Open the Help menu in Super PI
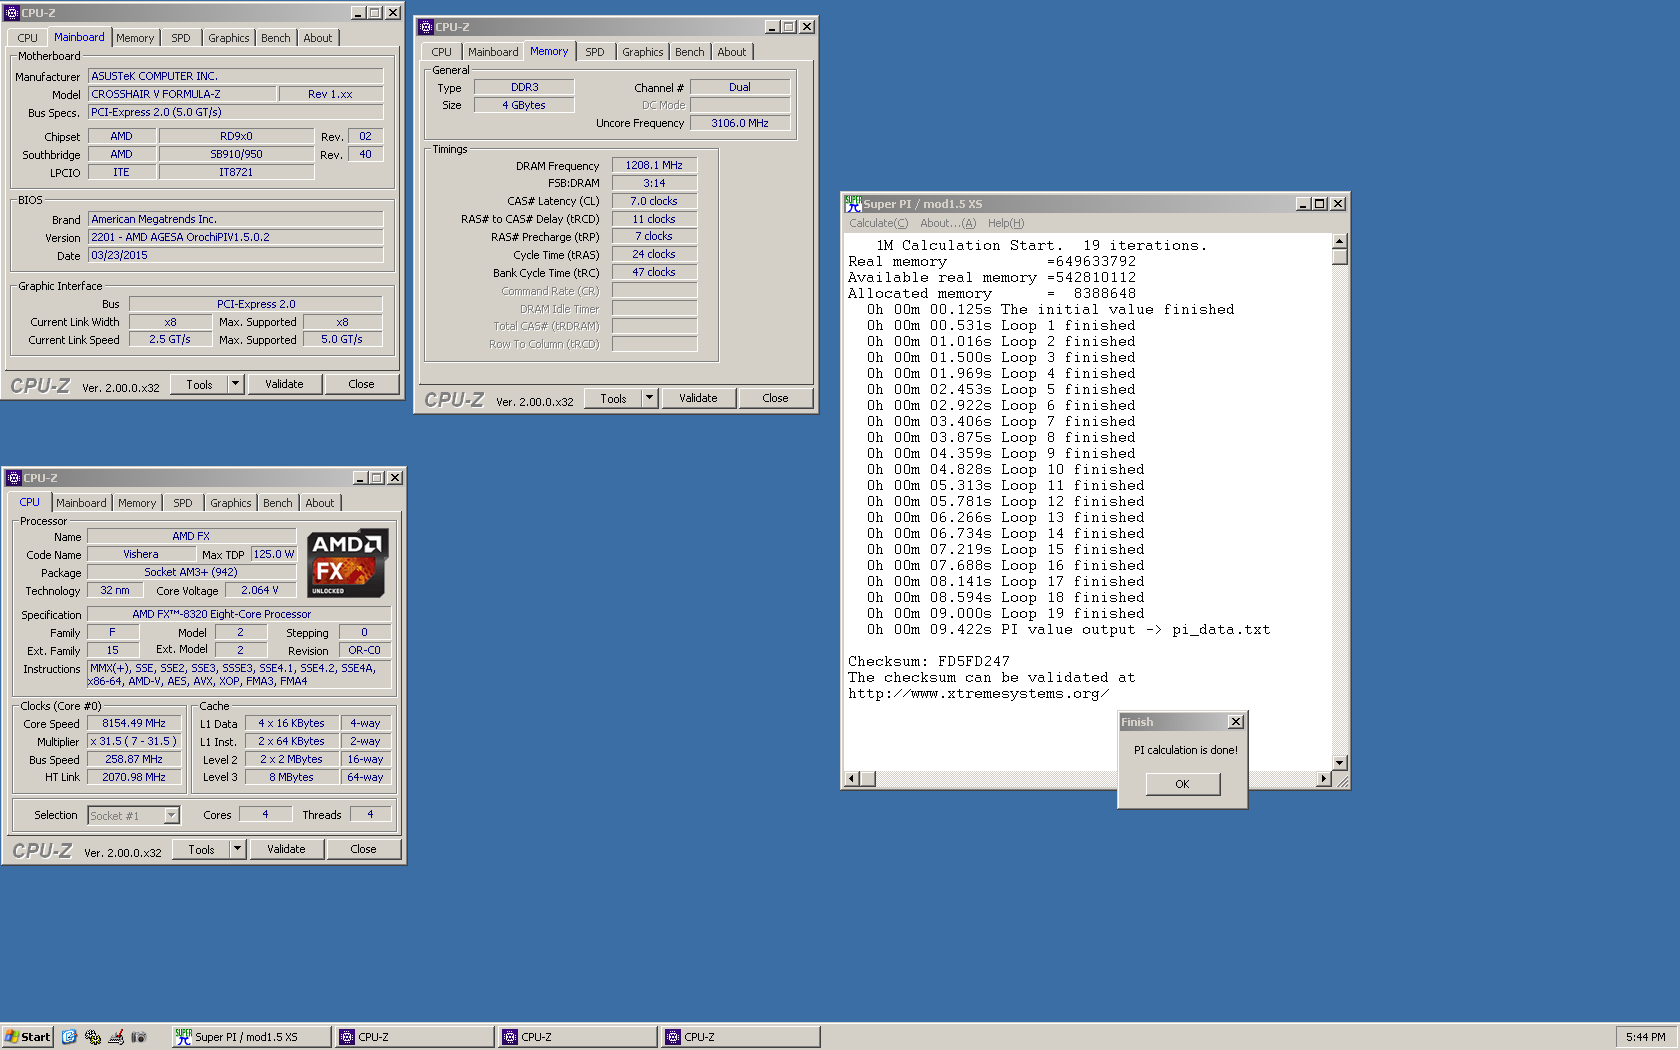Image resolution: width=1680 pixels, height=1050 pixels. (1006, 223)
